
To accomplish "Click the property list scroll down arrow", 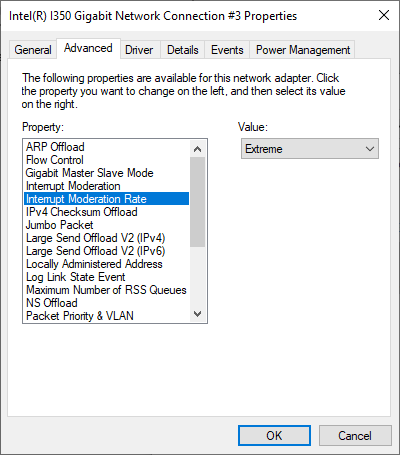I will tap(197, 314).
